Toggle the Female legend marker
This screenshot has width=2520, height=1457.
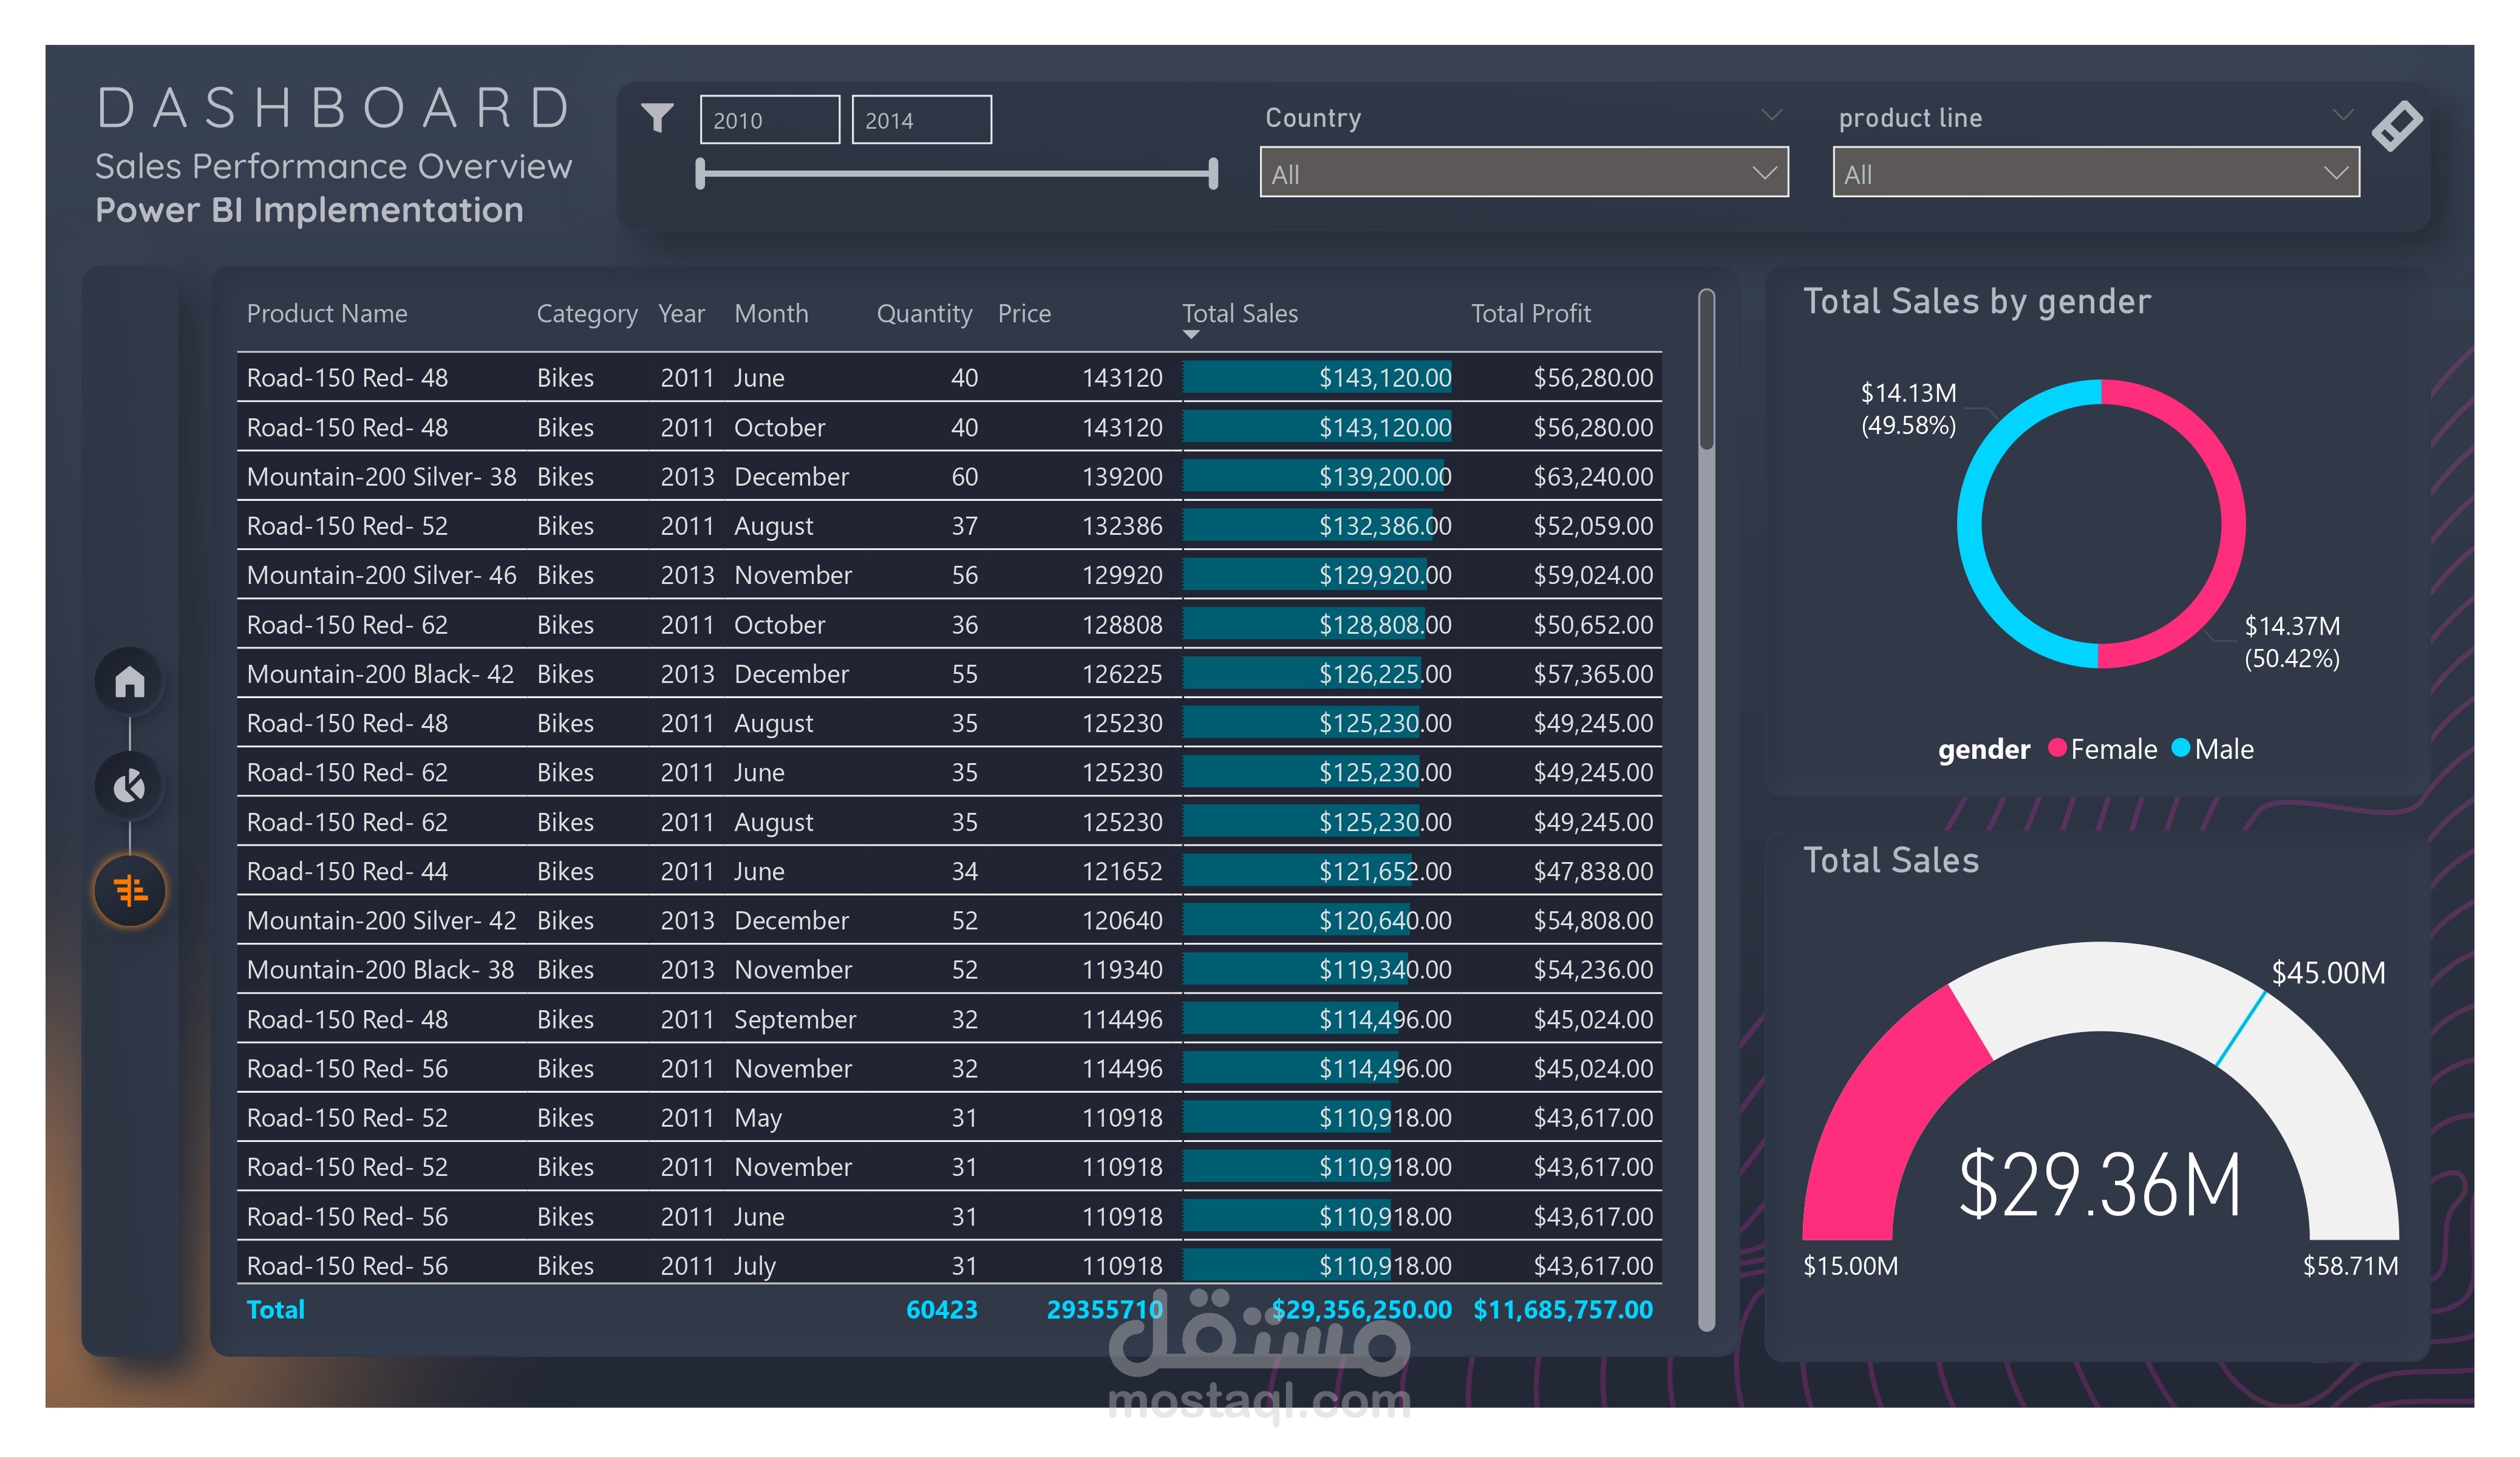tap(2057, 748)
